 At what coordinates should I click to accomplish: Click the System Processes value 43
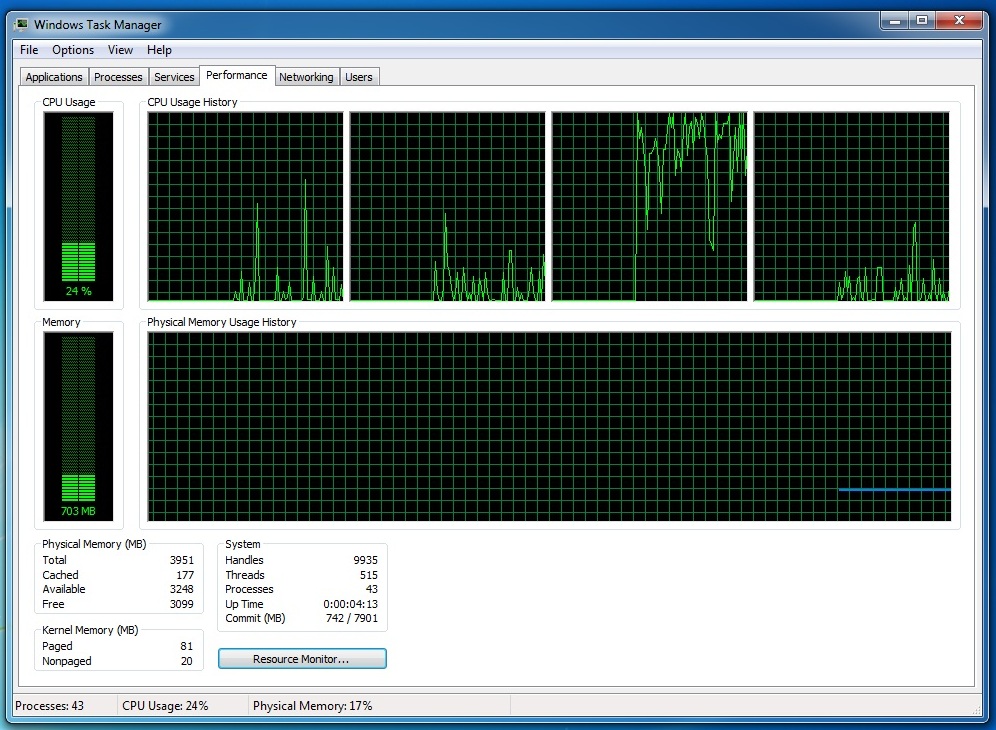[x=372, y=589]
